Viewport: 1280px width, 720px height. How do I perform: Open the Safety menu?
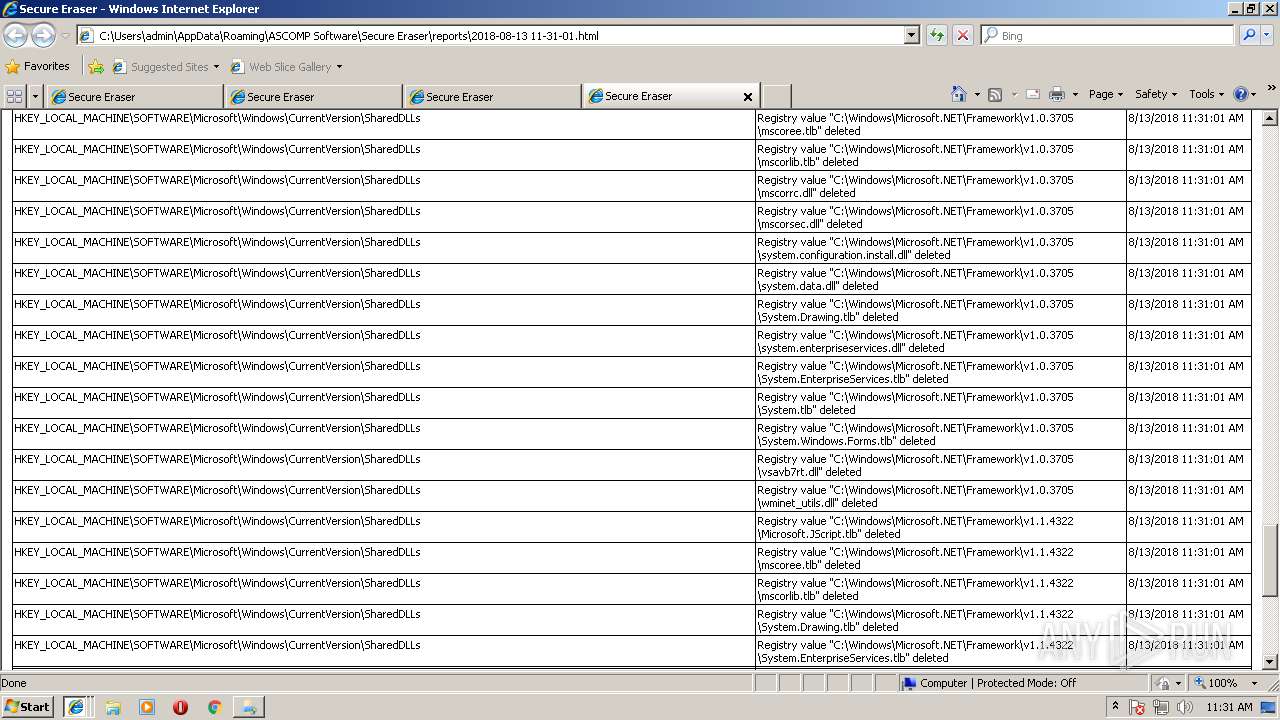(1155, 94)
